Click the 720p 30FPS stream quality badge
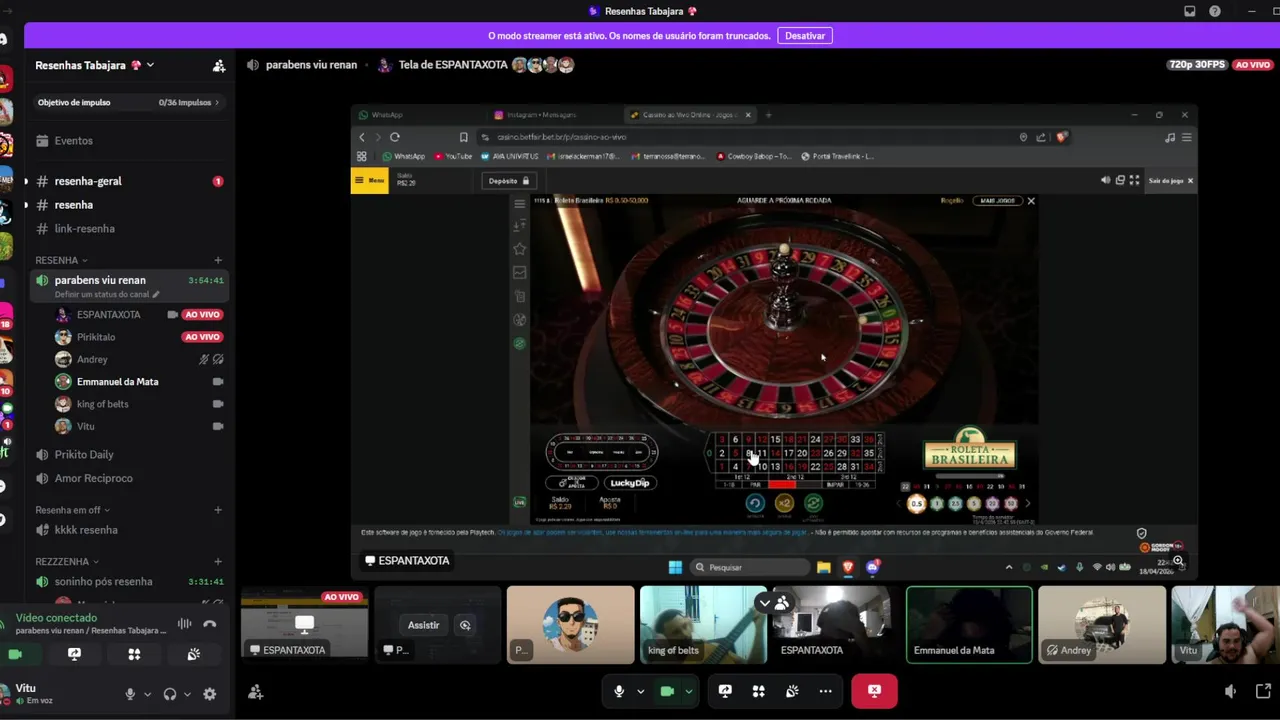 coord(1197,65)
